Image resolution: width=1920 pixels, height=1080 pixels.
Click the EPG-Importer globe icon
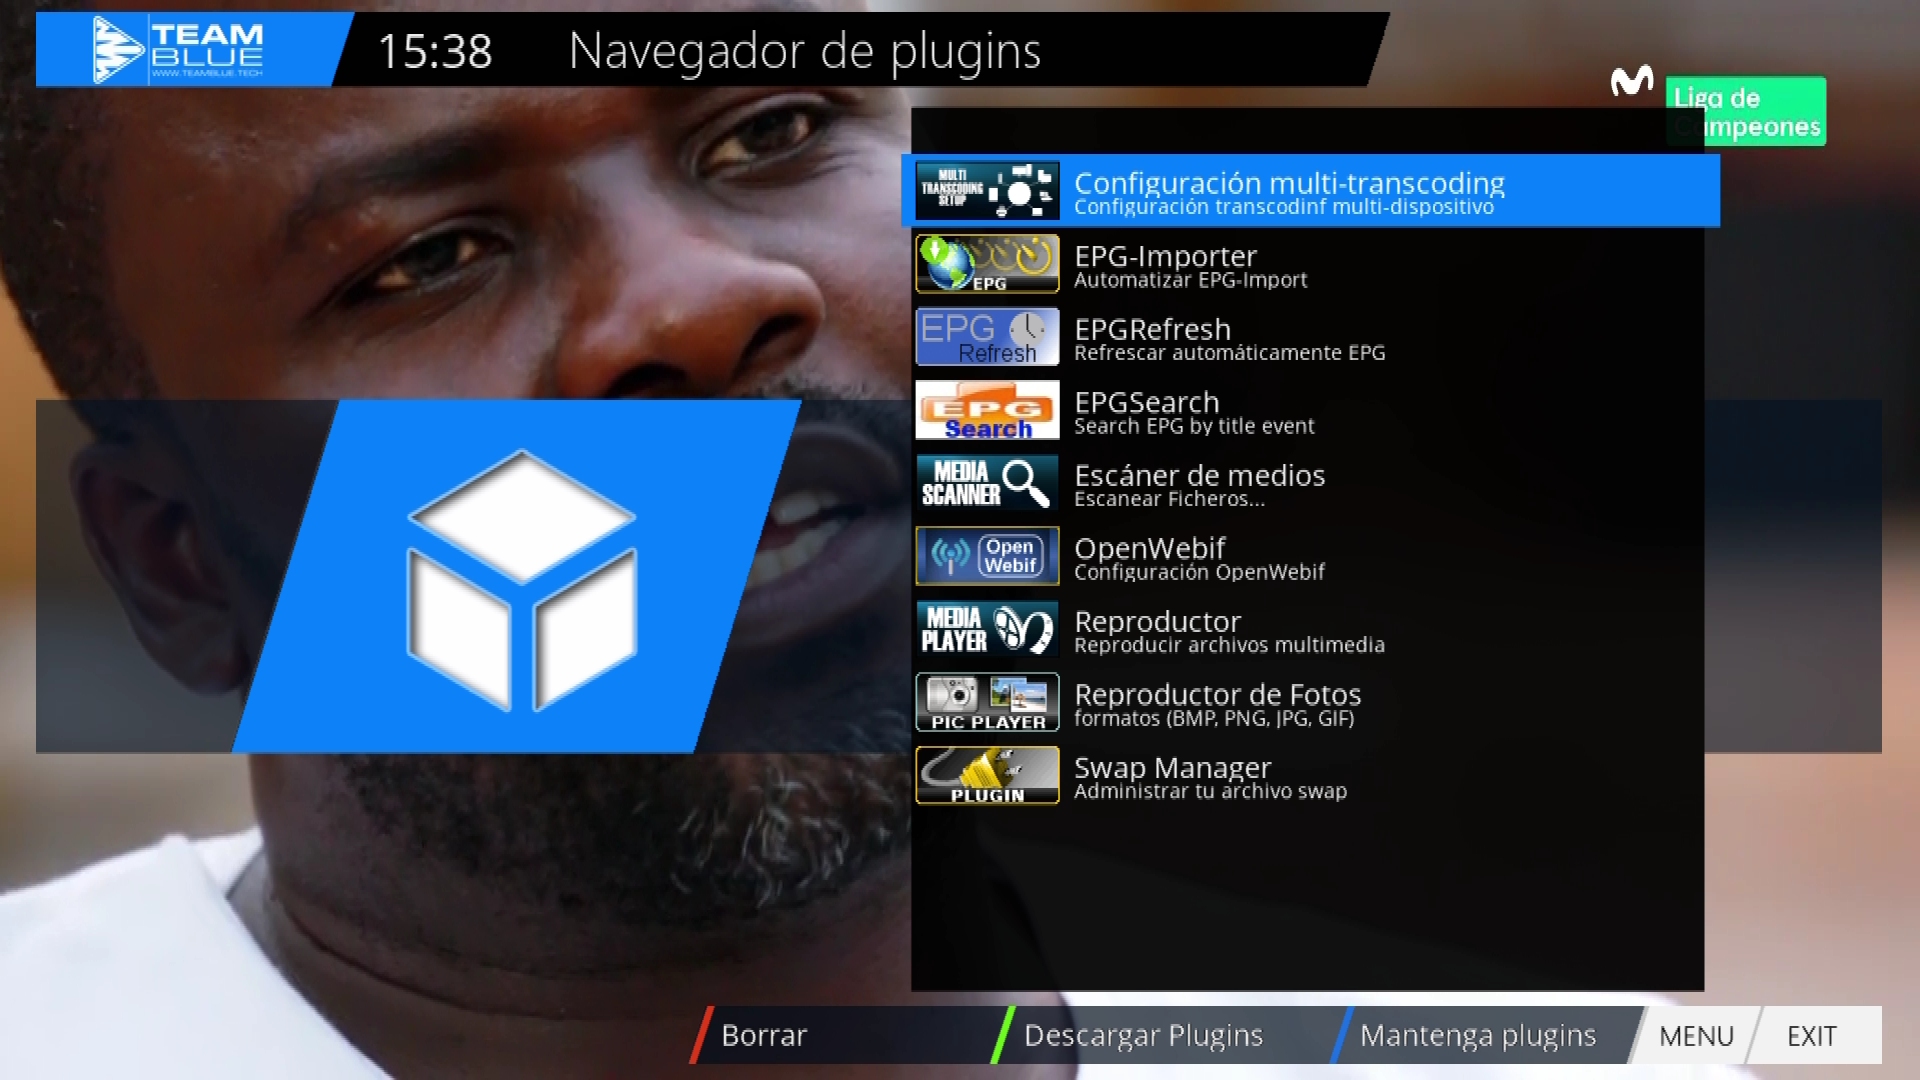point(986,264)
